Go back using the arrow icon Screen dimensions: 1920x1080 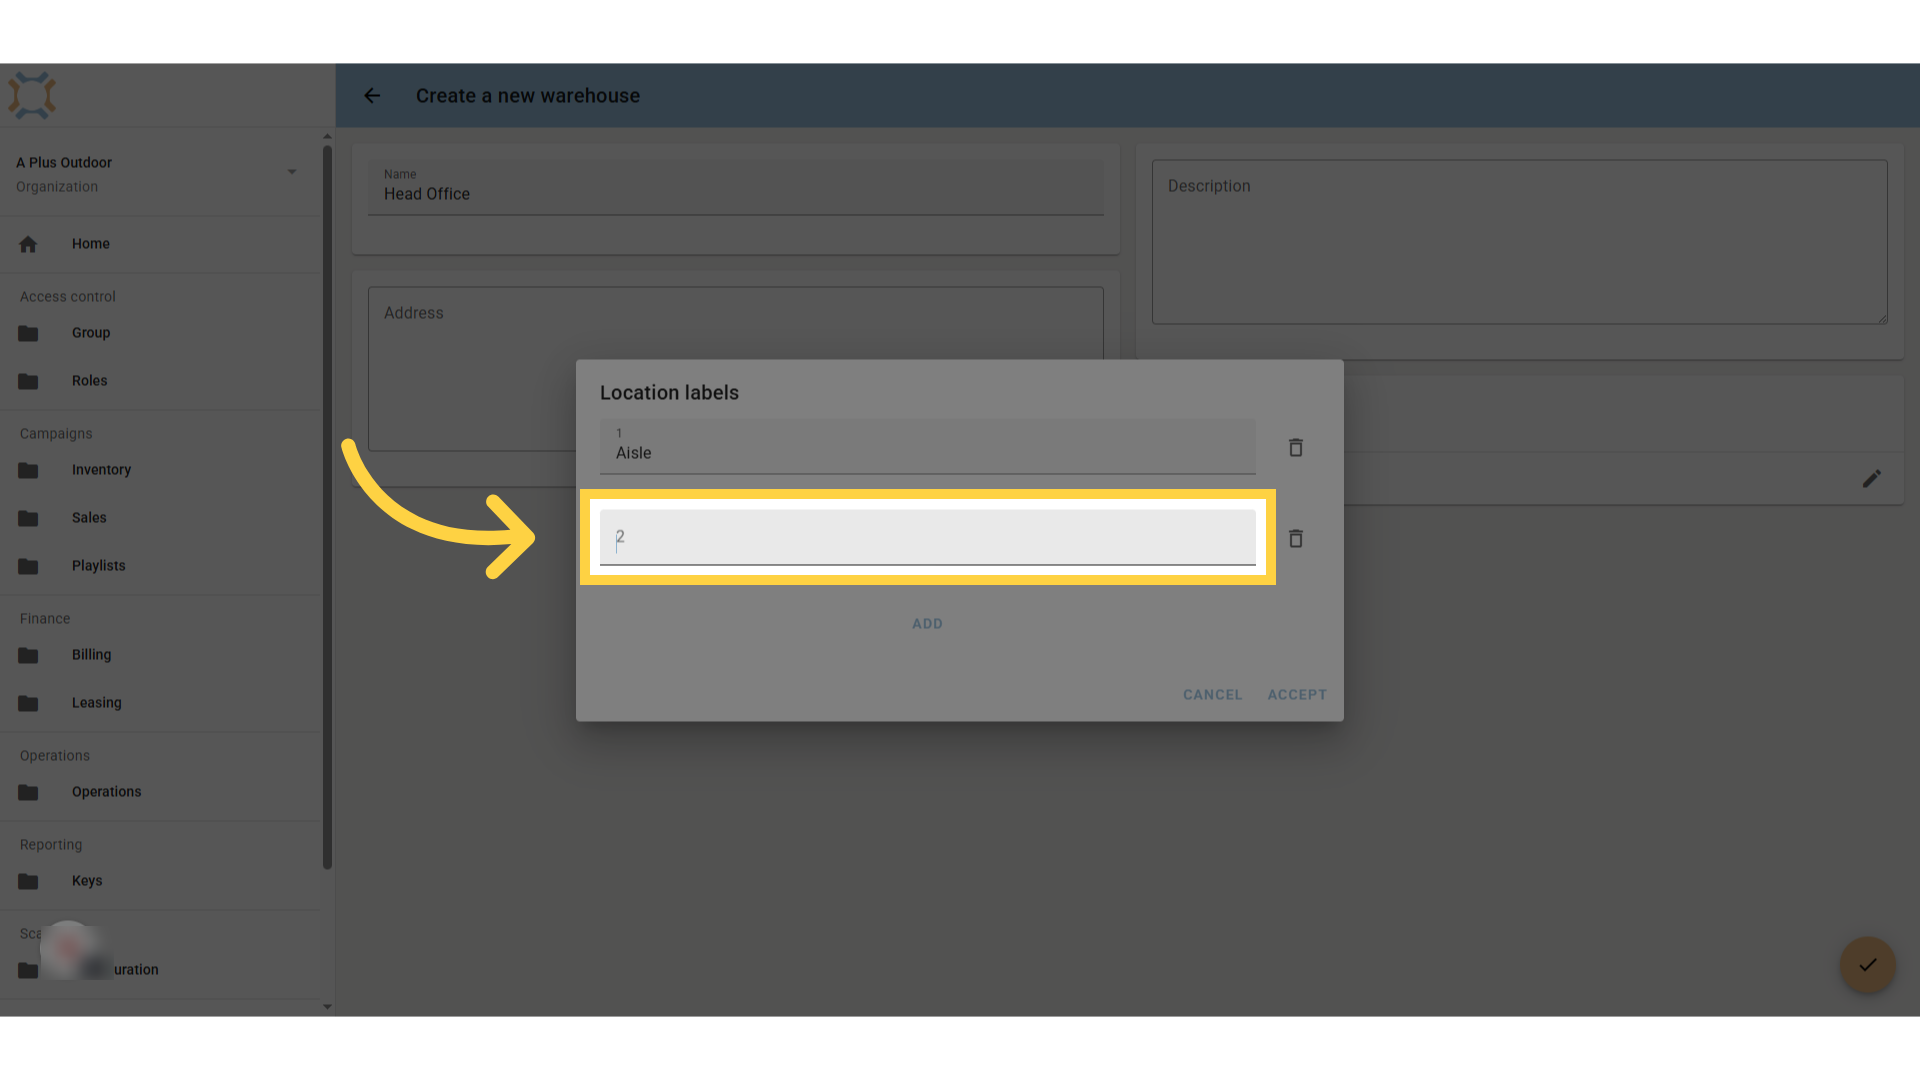pyautogui.click(x=372, y=96)
